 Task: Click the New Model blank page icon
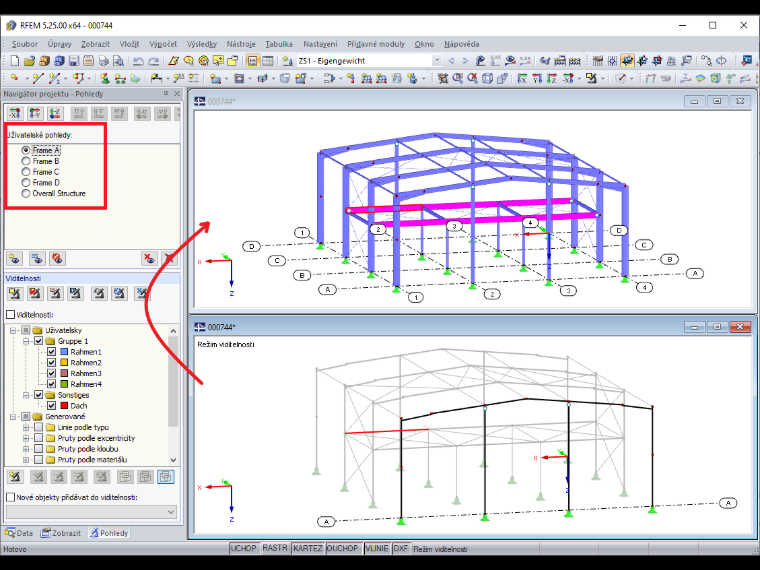[x=15, y=61]
